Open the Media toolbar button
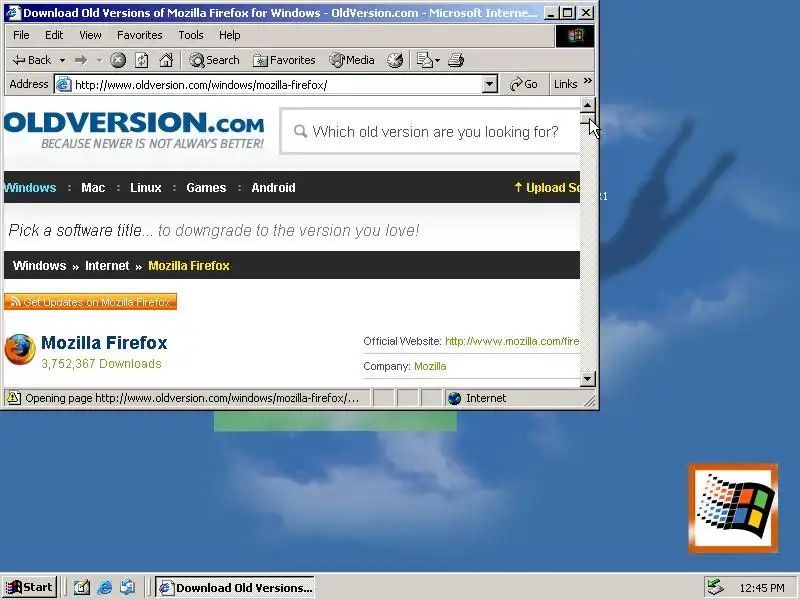 (352, 60)
